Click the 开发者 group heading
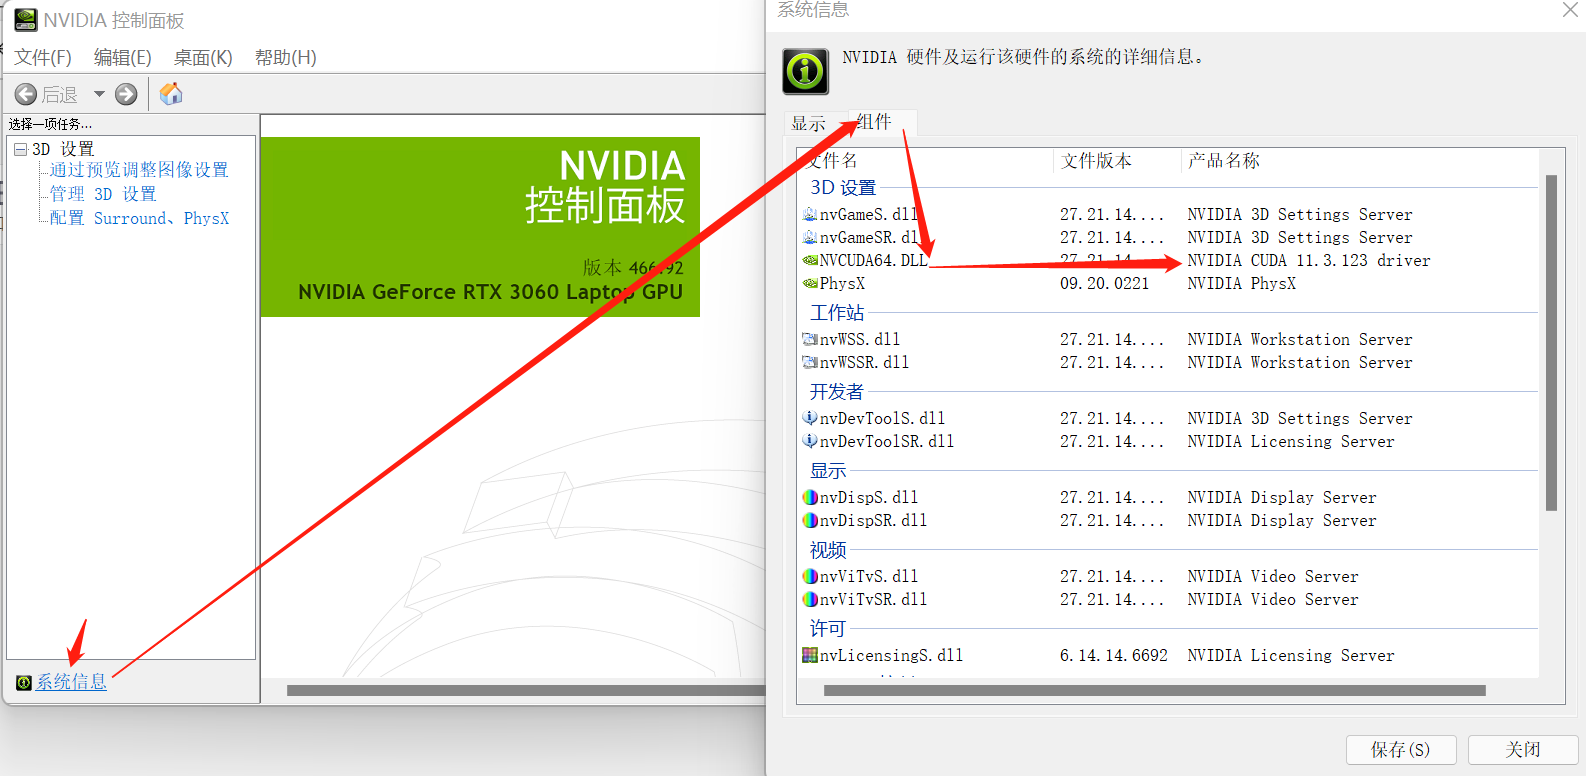 pos(837,392)
